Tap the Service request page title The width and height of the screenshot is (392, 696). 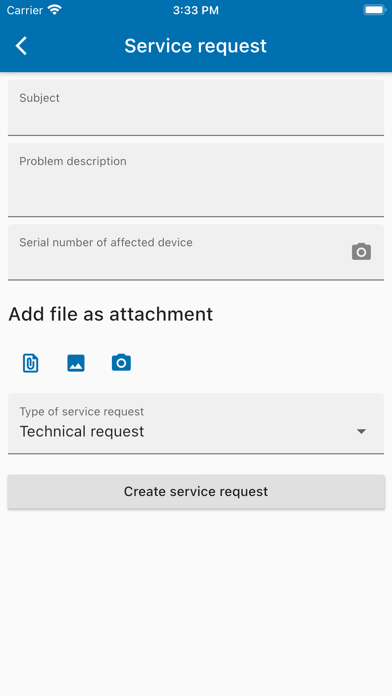click(x=195, y=46)
